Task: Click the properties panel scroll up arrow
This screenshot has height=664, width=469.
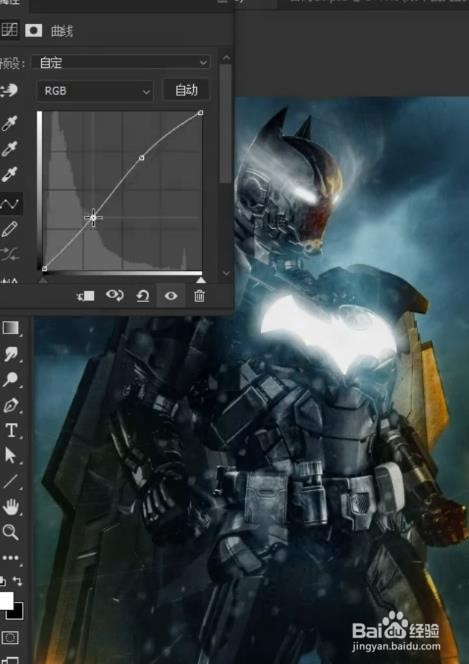Action: [x=226, y=58]
